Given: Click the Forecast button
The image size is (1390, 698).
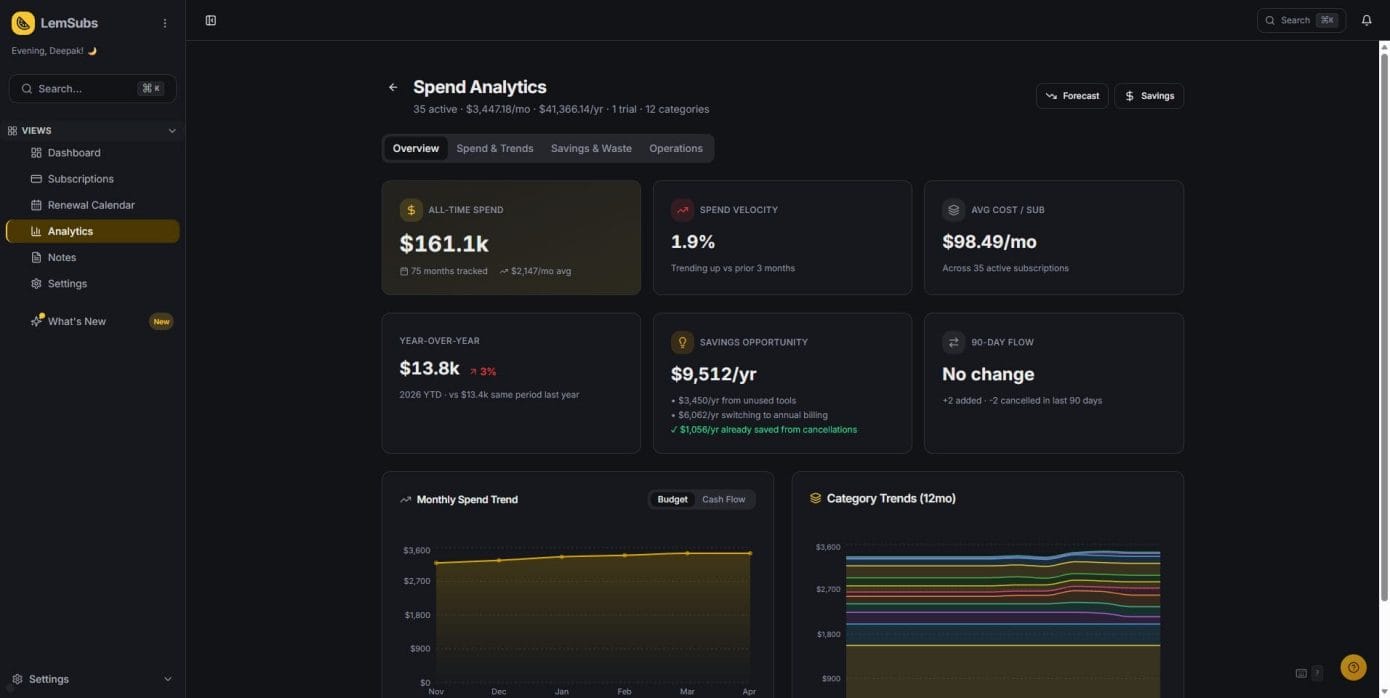Looking at the screenshot, I should point(1072,96).
